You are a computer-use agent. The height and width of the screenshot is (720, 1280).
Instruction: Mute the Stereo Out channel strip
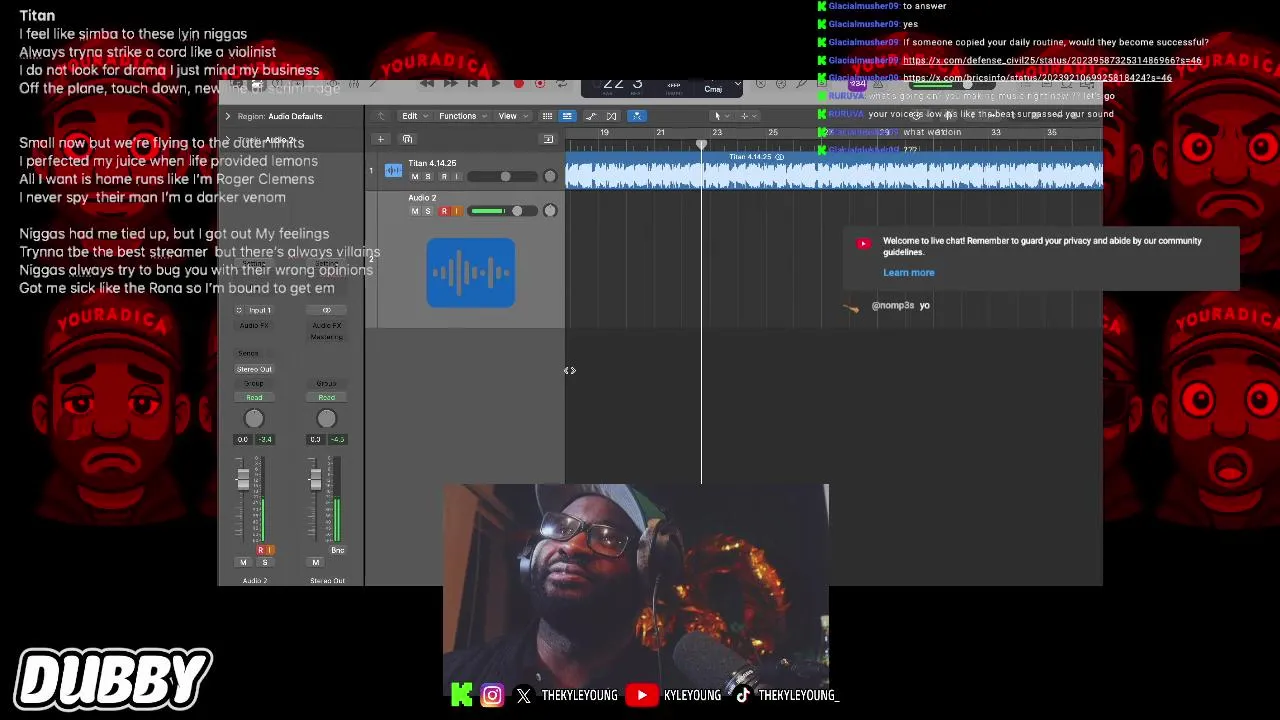[316, 563]
